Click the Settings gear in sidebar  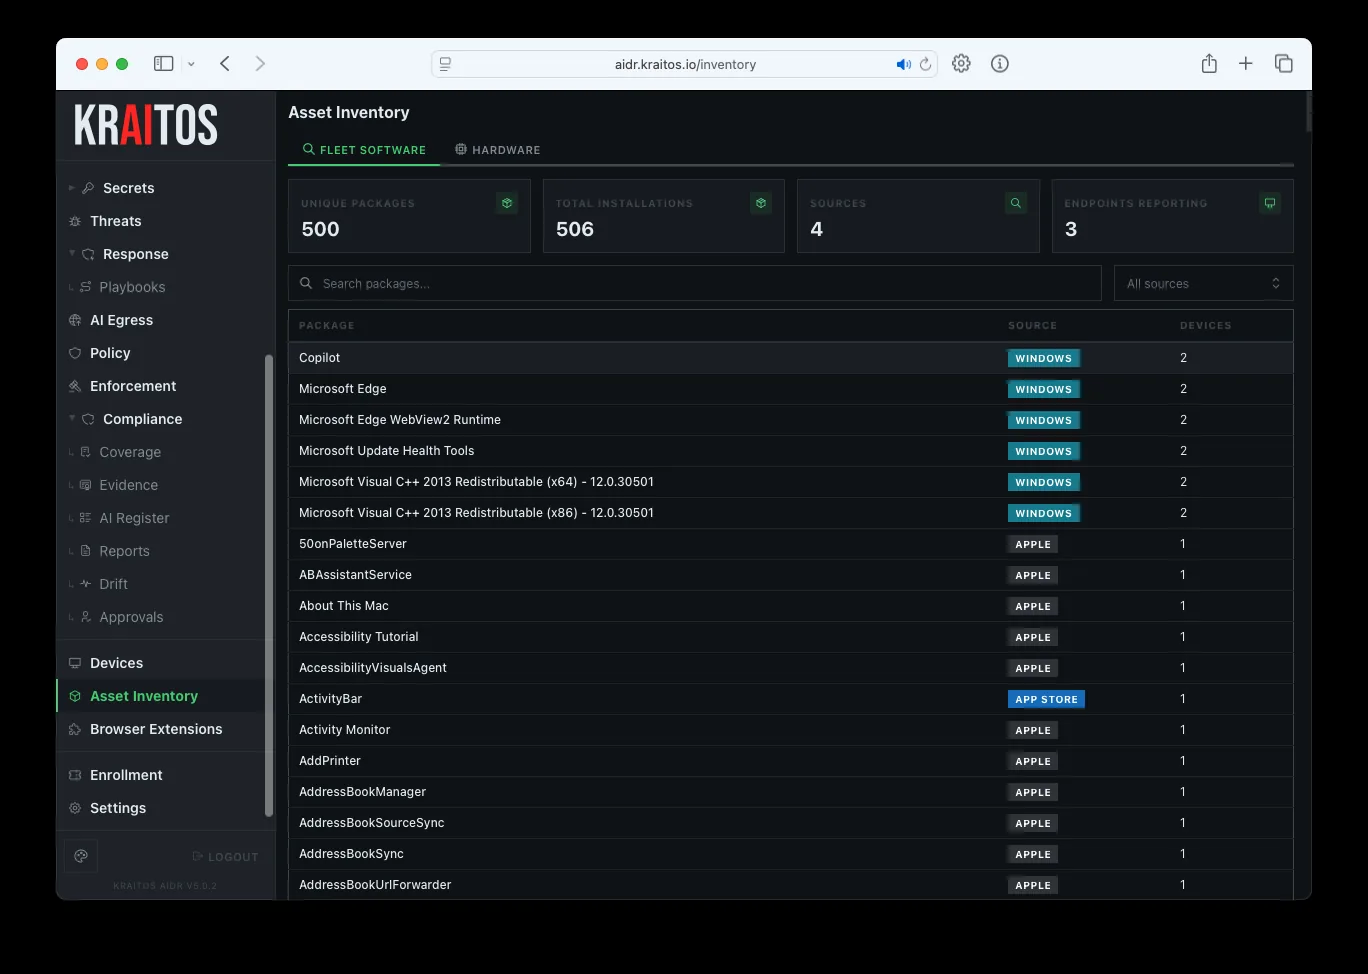[x=75, y=808]
